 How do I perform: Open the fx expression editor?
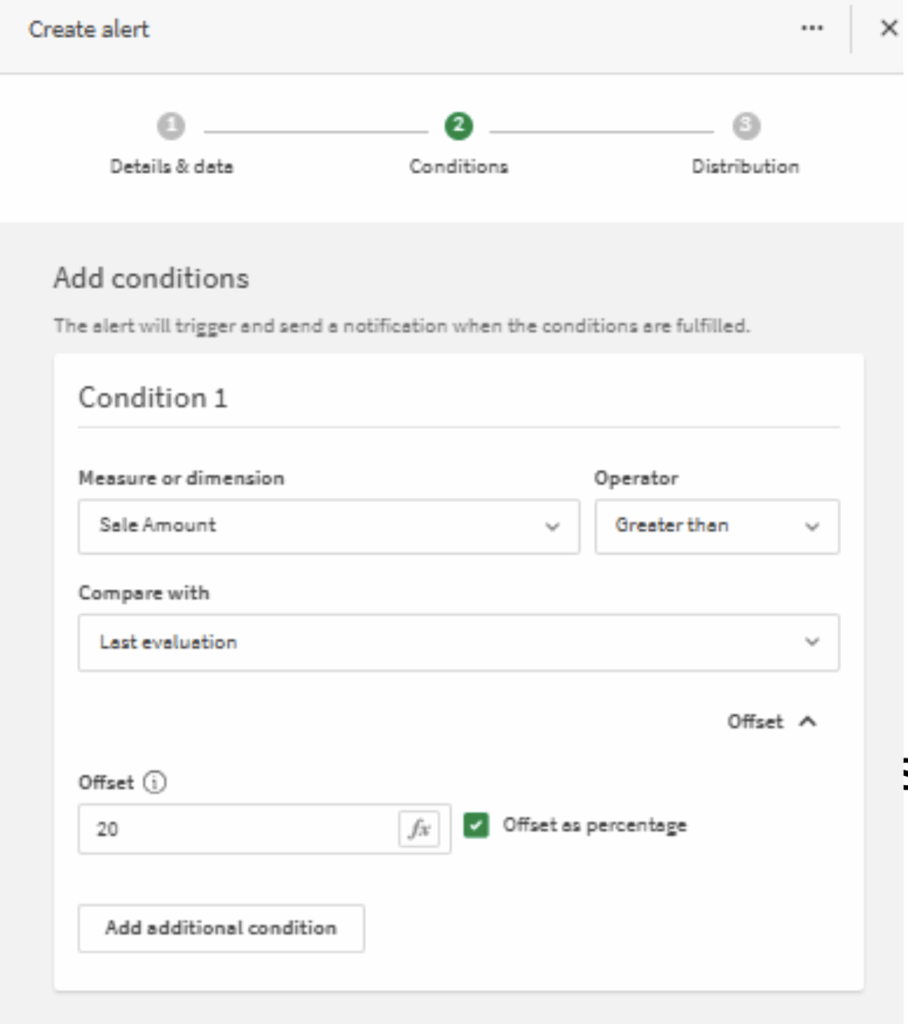coord(420,829)
